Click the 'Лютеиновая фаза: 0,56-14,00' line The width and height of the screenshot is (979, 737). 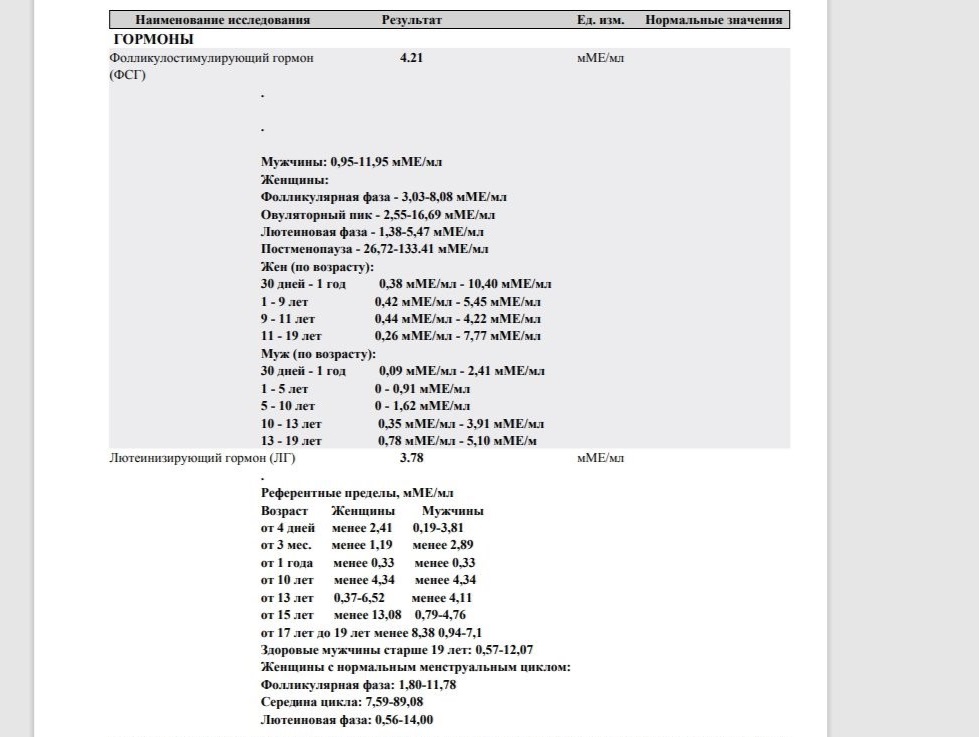click(346, 719)
